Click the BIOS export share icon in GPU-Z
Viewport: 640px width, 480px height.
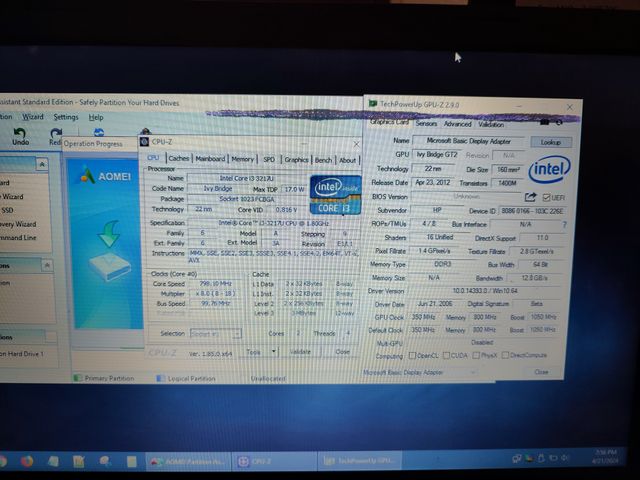(530, 198)
